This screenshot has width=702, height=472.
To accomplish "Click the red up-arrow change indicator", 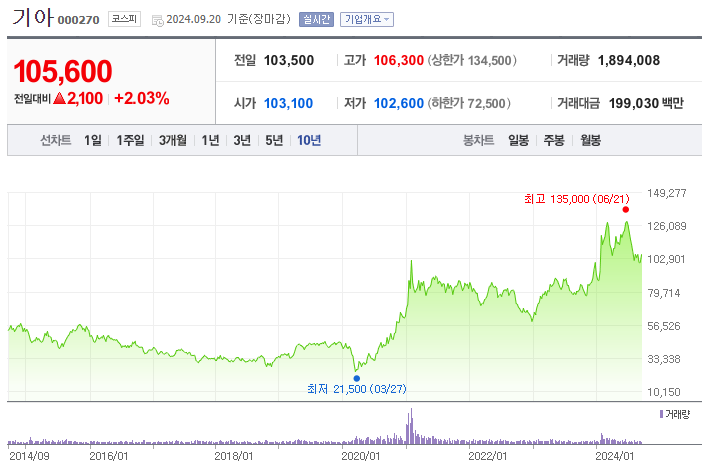I will 59,99.
